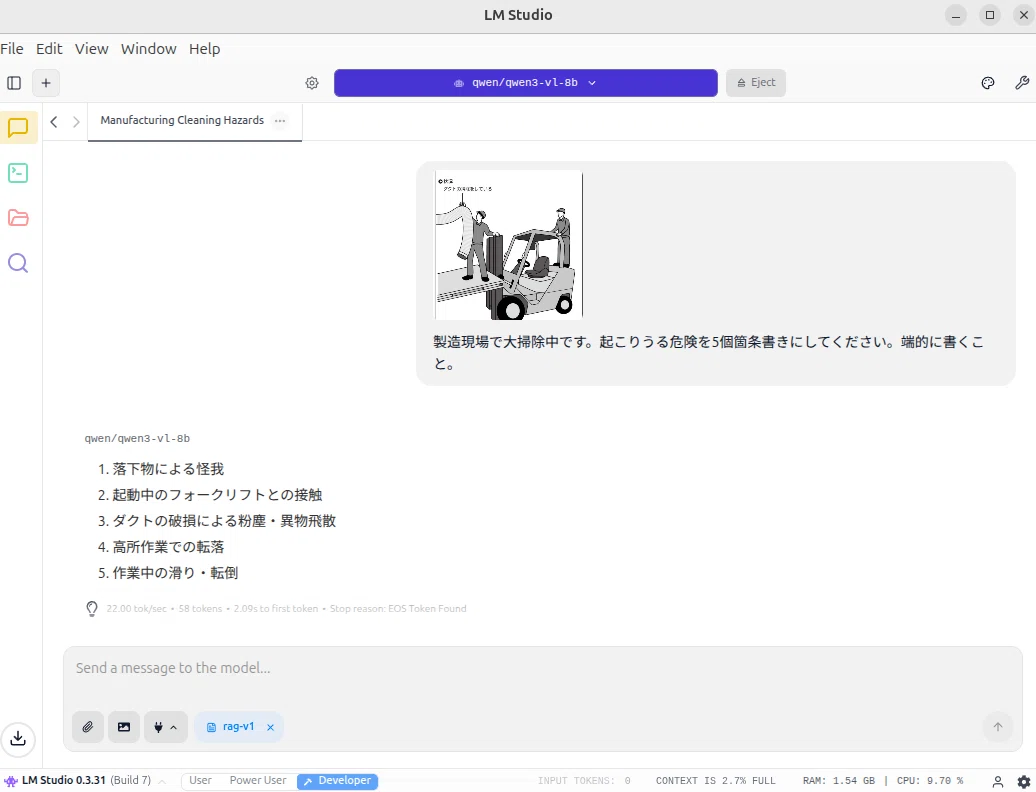Open the Edit menu

click(x=49, y=49)
